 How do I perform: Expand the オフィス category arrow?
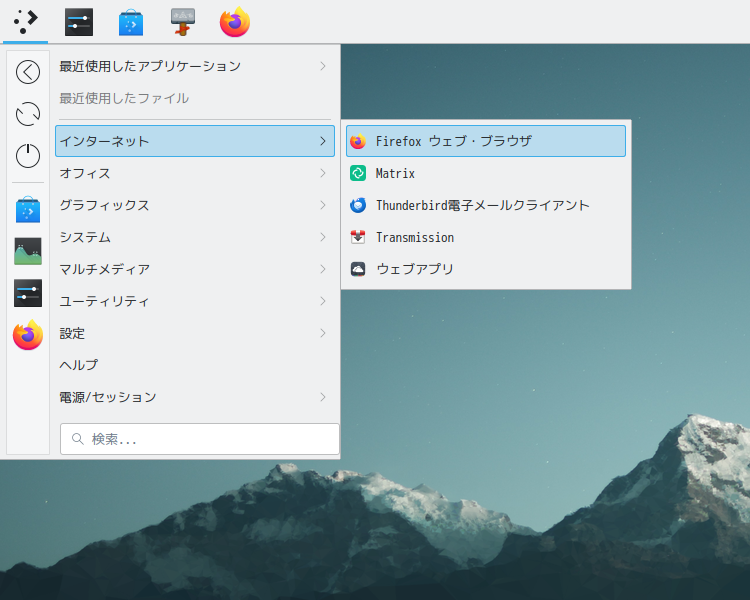(323, 173)
